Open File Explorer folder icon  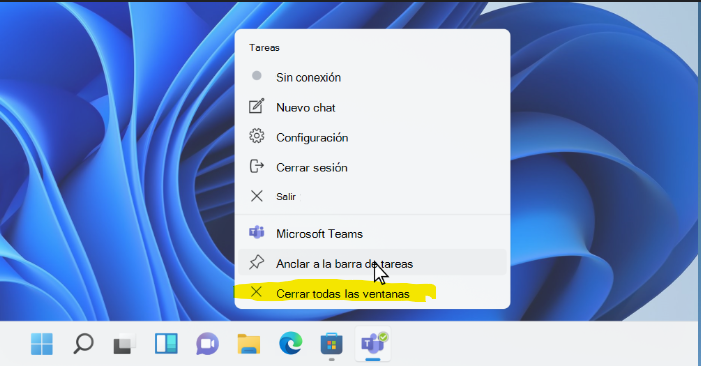point(249,344)
